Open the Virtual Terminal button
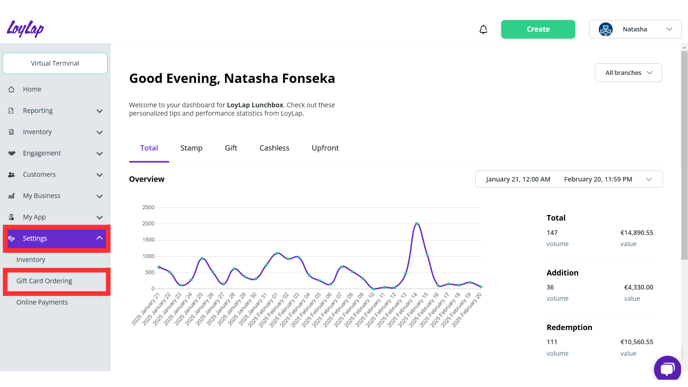Image resolution: width=688 pixels, height=387 pixels. [55, 63]
